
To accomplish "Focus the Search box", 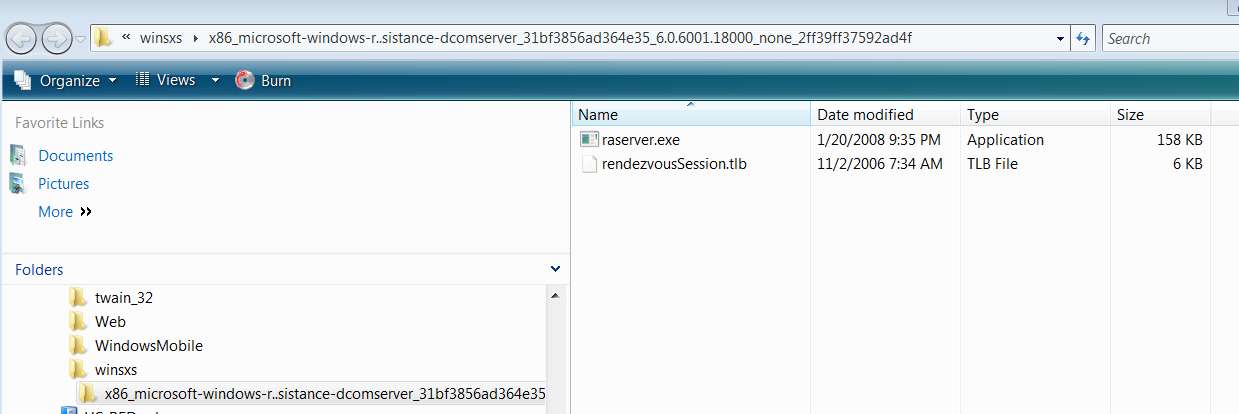I will 1170,39.
